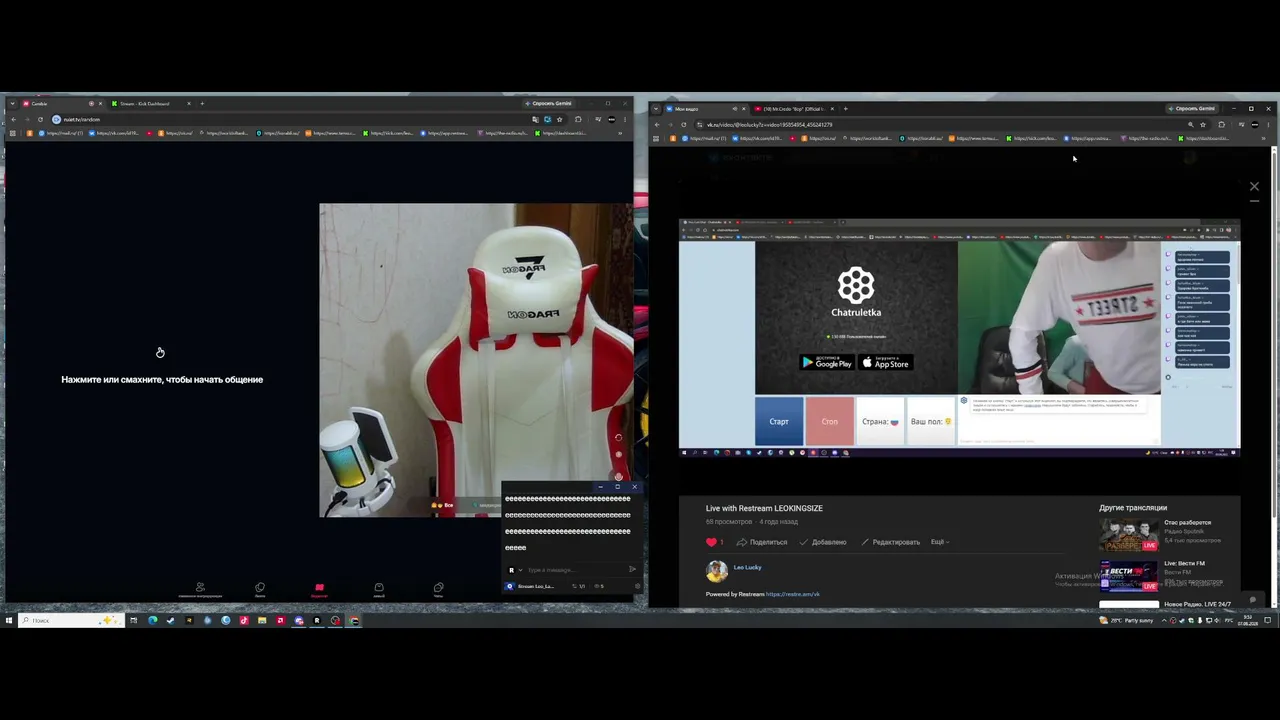Open the Стас разберется broadcast thumbnail
Screen dimensions: 1280x720
[x=1129, y=536]
